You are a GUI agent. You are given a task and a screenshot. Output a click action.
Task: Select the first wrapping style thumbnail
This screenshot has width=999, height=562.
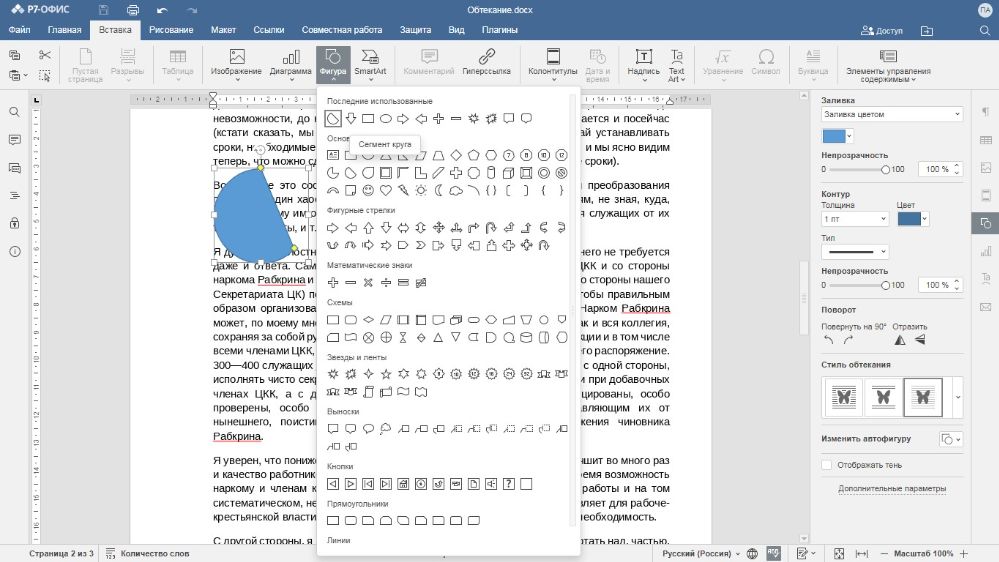tap(842, 398)
